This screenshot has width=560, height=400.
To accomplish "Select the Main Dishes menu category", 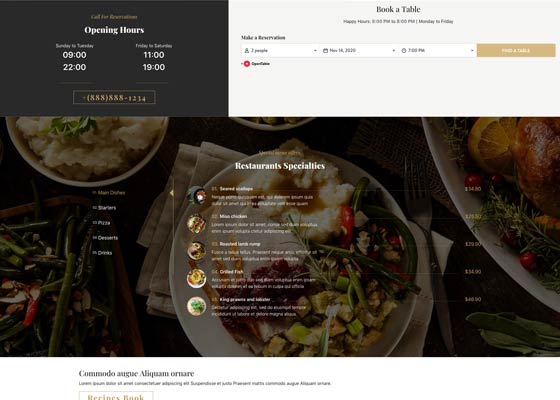I will pyautogui.click(x=109, y=192).
